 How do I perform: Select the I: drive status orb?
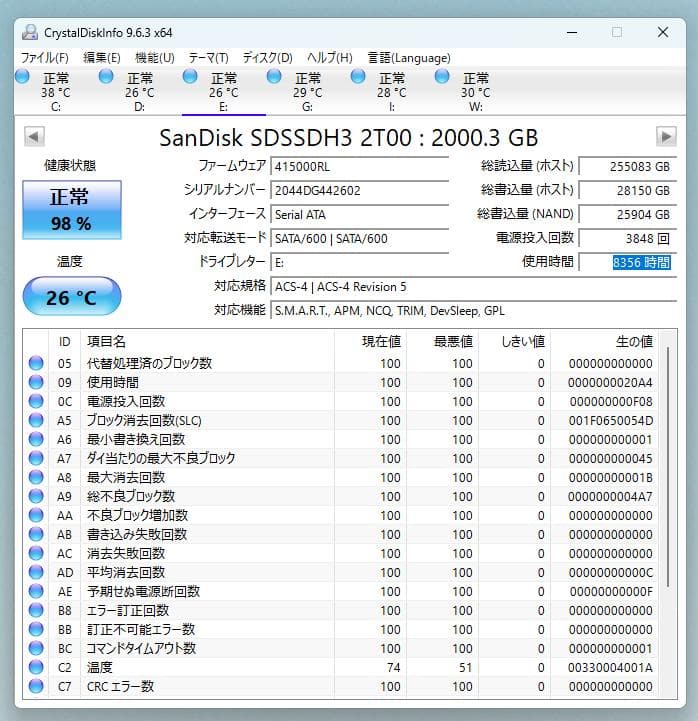(x=358, y=77)
